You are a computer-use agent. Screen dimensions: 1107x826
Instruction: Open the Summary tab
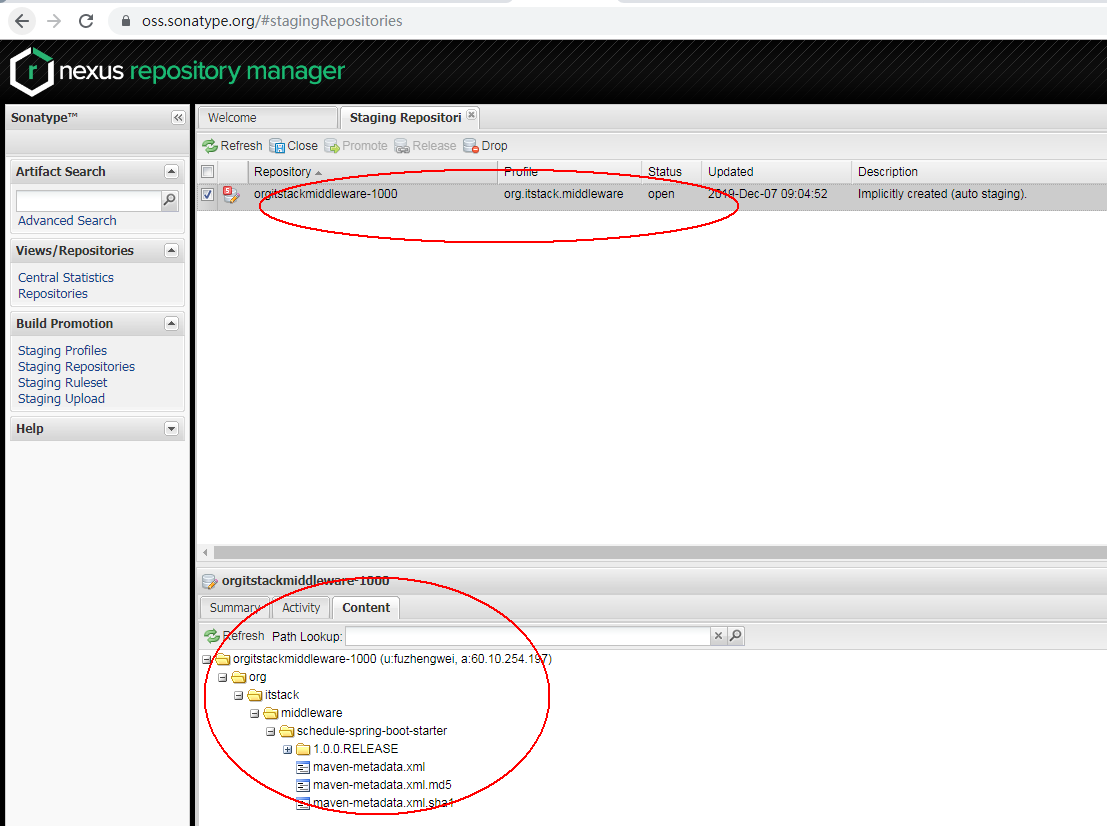coord(235,608)
